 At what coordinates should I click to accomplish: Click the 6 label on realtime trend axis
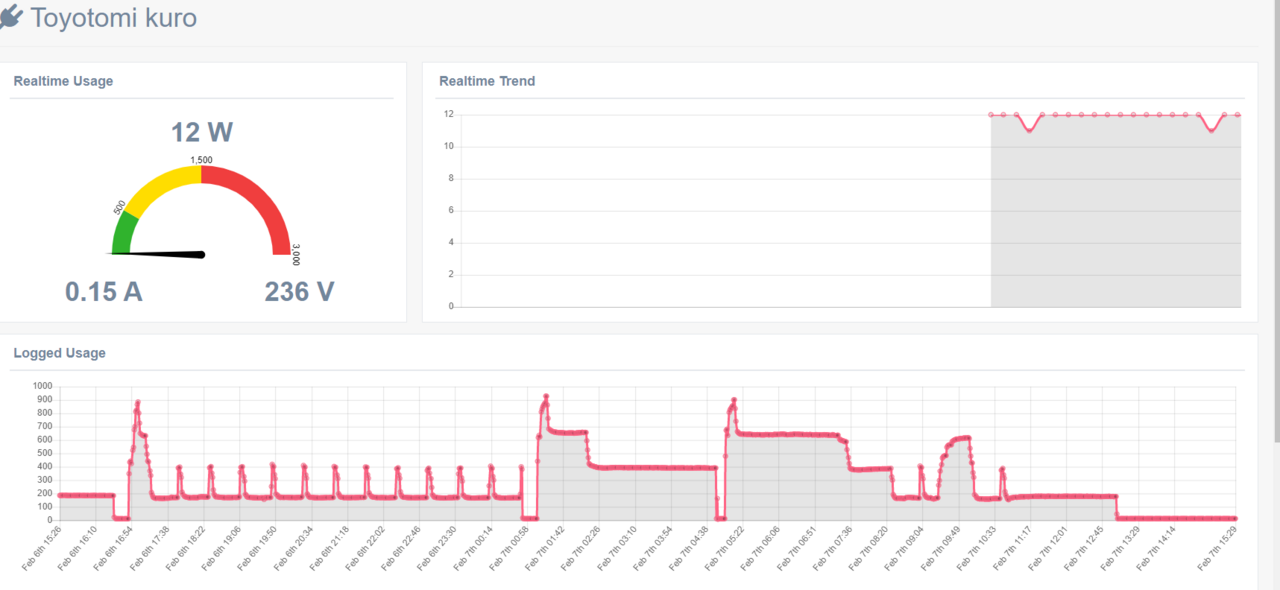click(x=451, y=210)
